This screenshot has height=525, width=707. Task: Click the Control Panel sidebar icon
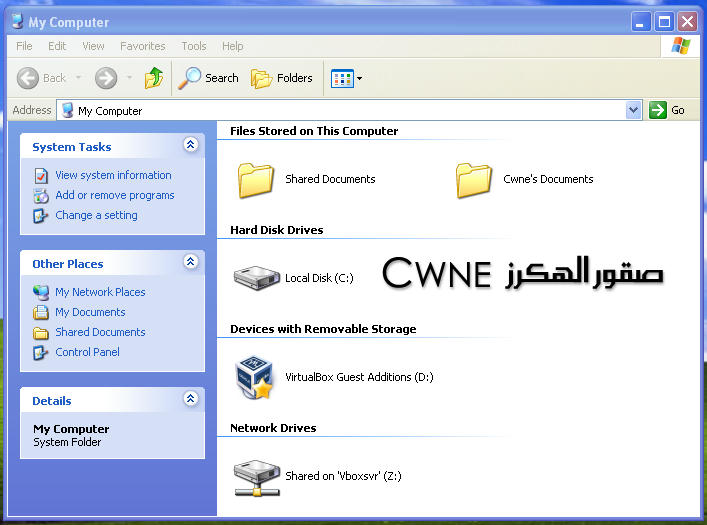[x=40, y=352]
